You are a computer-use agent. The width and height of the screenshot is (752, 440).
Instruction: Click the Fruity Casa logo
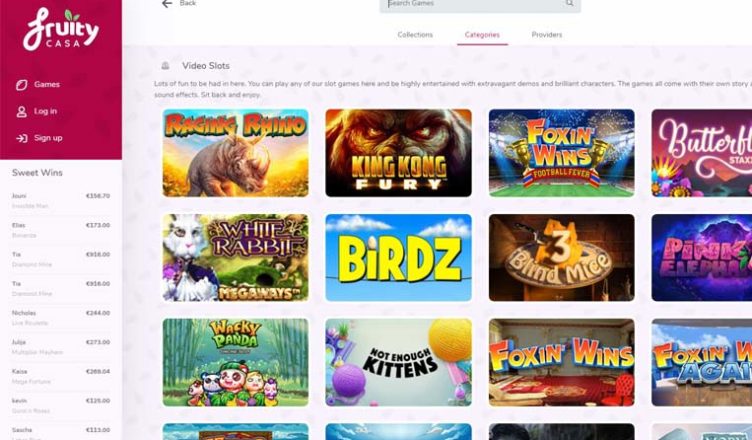61,30
